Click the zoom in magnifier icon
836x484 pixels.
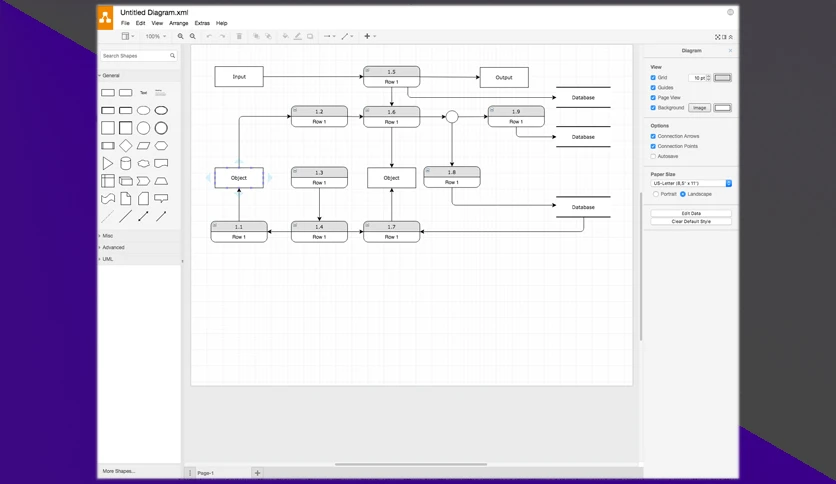[x=180, y=36]
